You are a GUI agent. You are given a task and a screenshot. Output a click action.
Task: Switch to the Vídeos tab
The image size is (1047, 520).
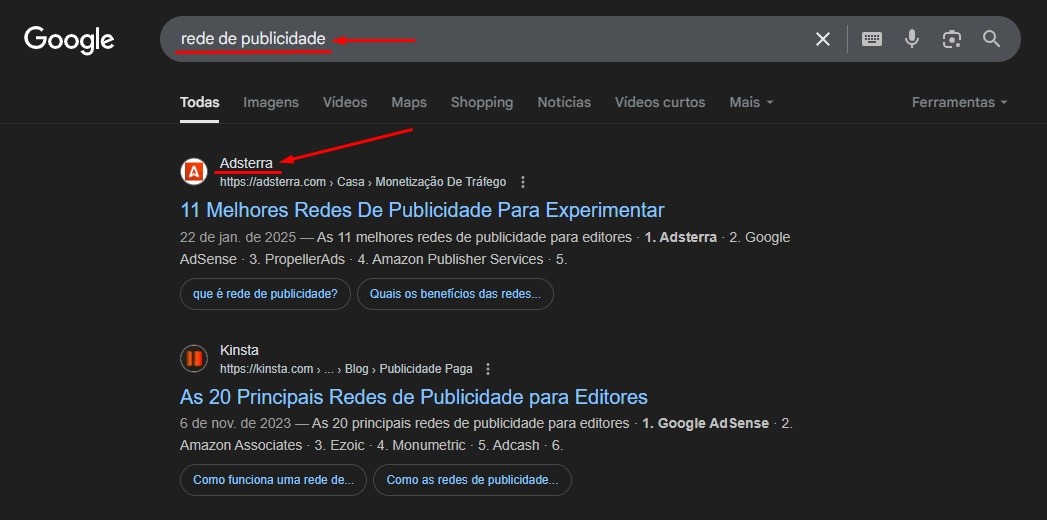point(345,103)
